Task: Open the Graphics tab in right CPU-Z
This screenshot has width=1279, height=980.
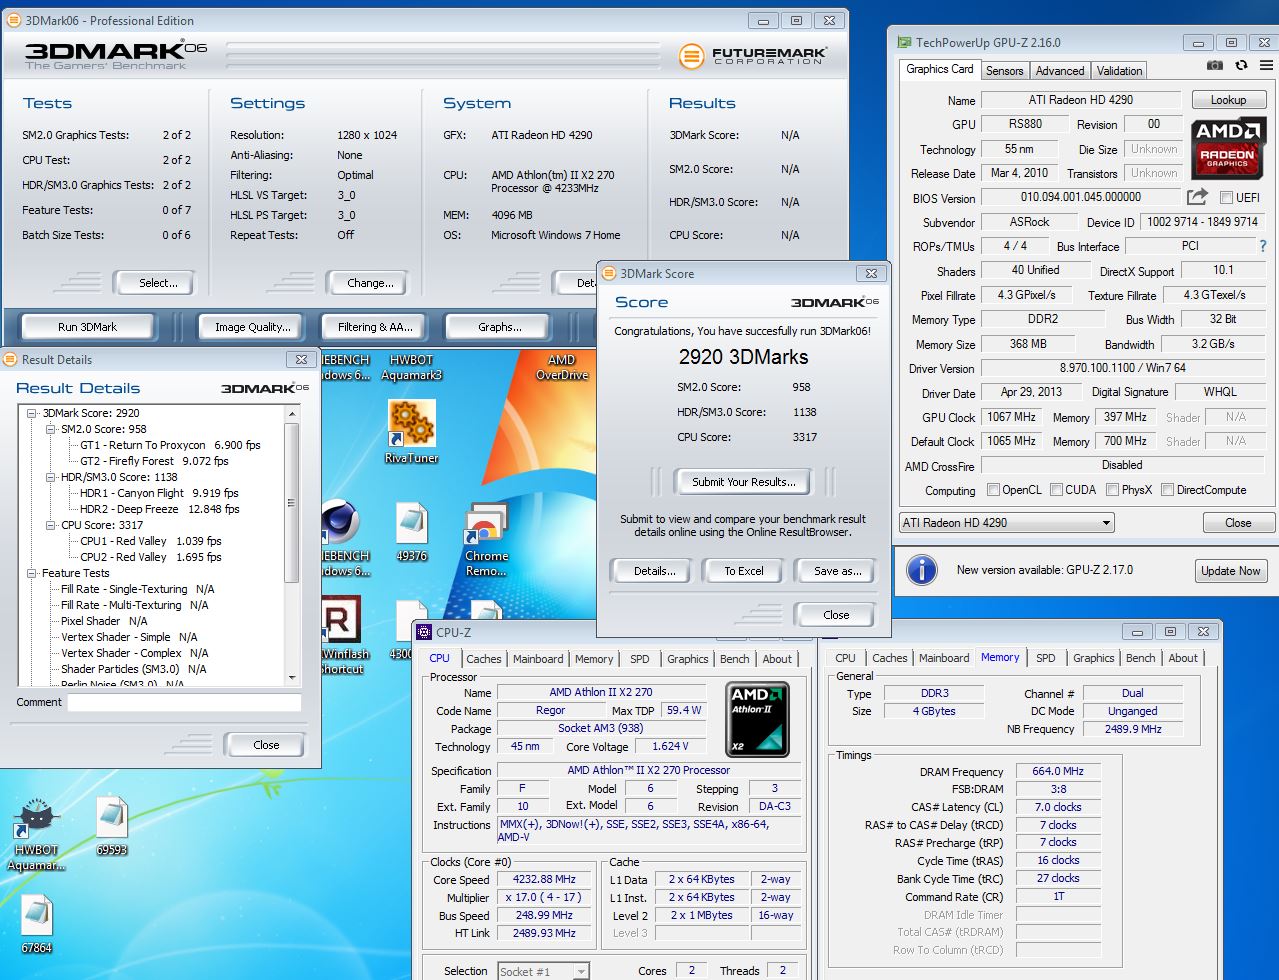Action: (1093, 658)
